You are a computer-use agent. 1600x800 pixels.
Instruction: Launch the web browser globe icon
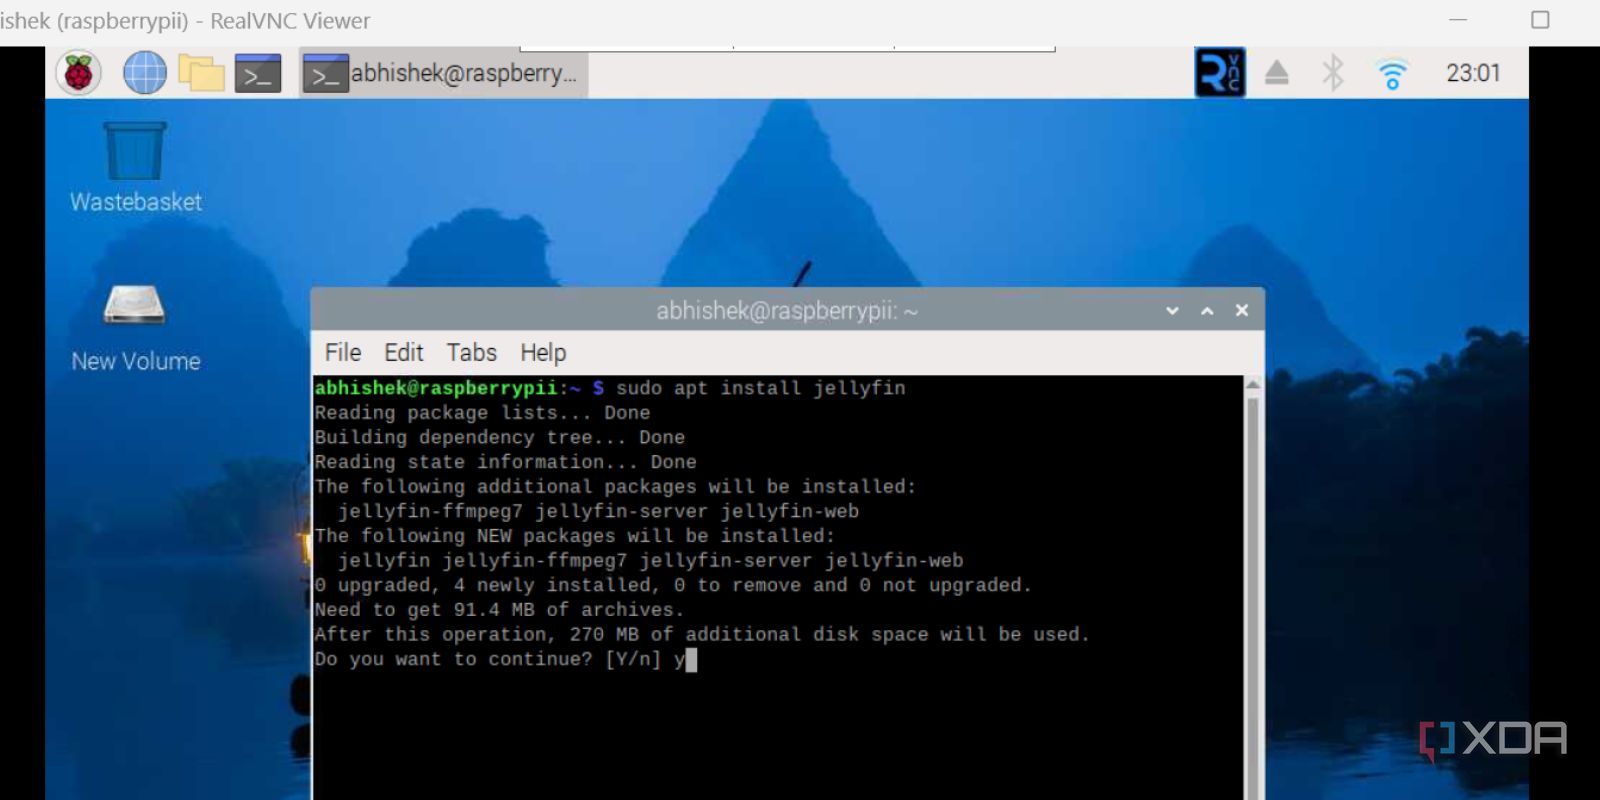coord(144,73)
